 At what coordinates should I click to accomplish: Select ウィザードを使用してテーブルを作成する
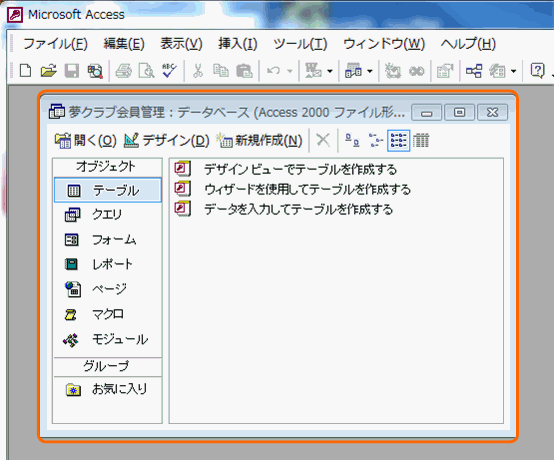(292, 189)
